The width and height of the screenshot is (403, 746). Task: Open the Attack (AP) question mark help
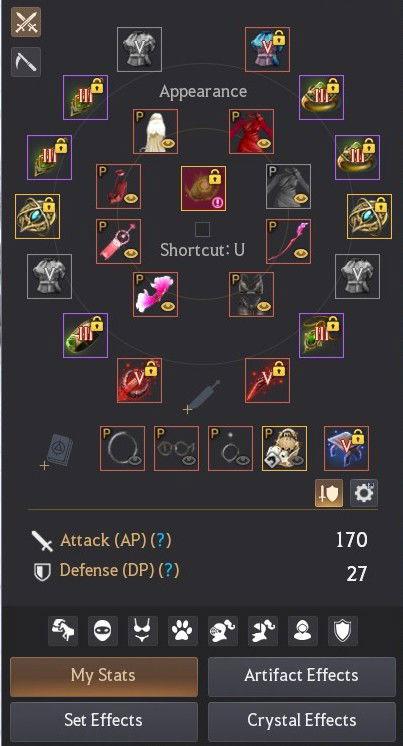[x=161, y=540]
